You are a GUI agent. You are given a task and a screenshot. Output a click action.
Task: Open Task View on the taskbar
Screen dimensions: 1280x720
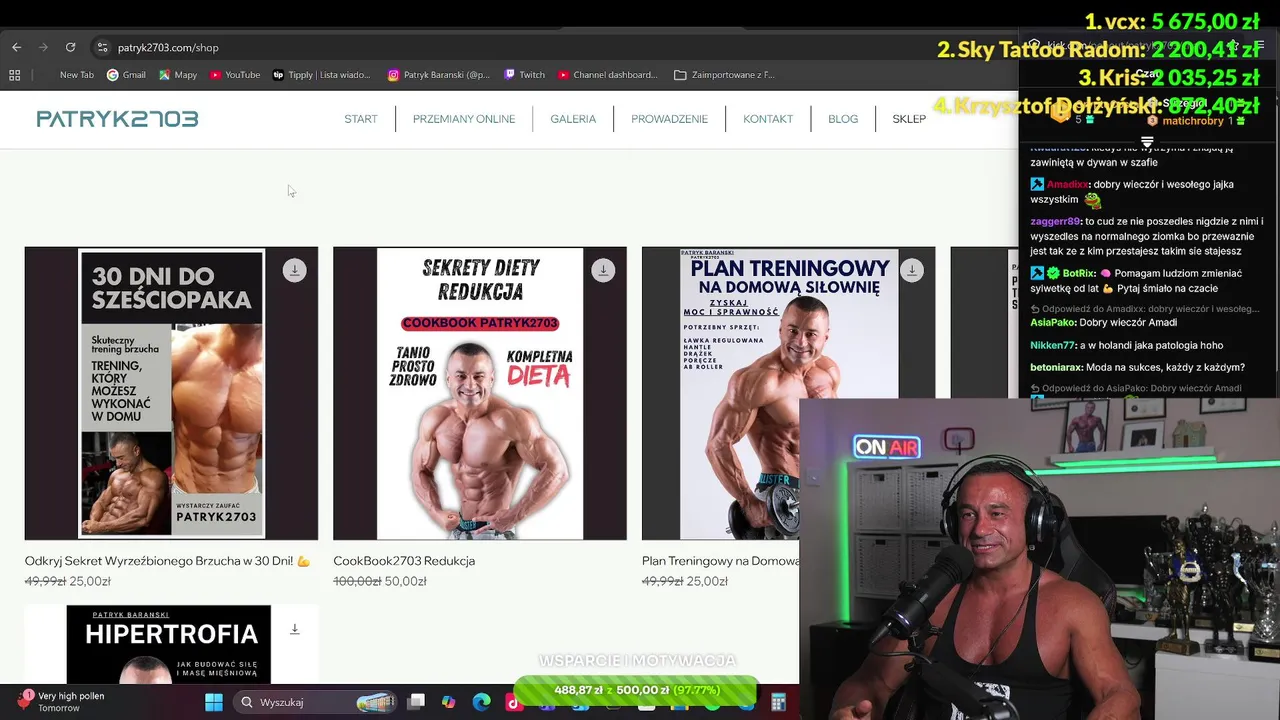(x=417, y=702)
